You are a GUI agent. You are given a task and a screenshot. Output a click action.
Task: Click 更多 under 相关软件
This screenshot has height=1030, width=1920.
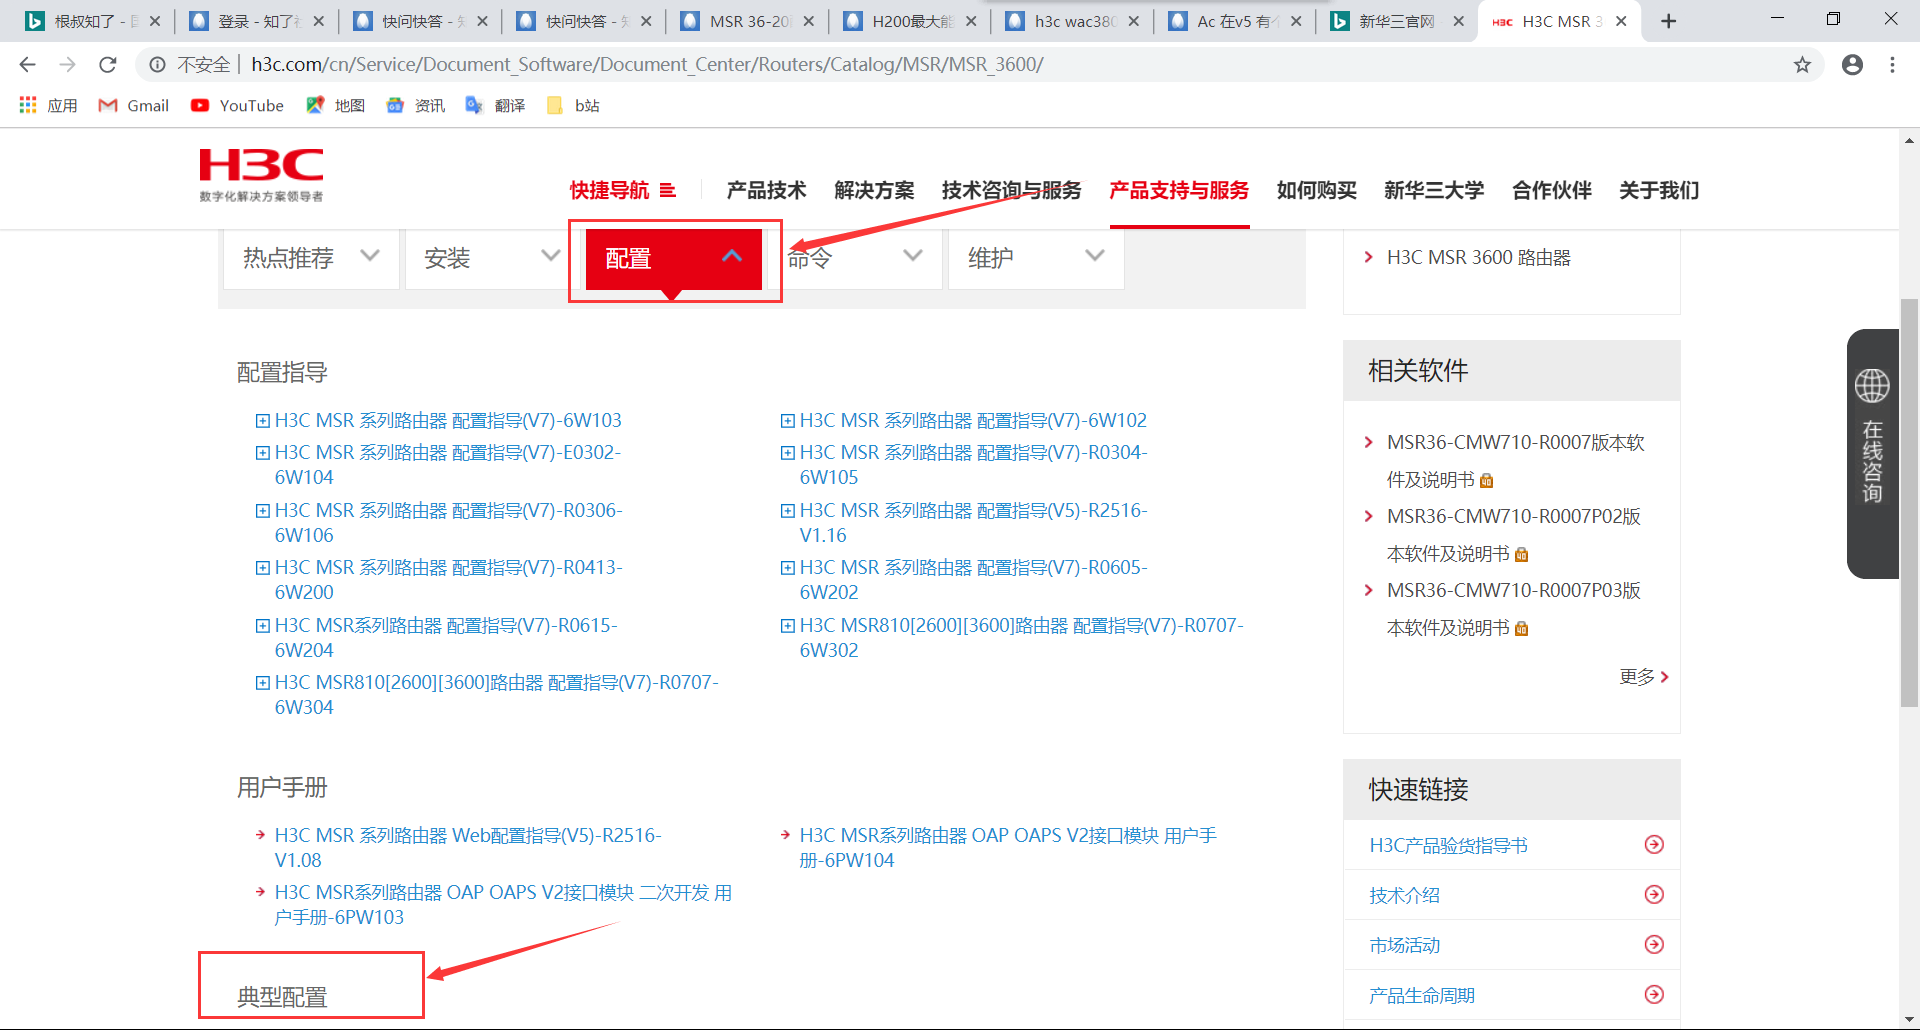click(1644, 677)
